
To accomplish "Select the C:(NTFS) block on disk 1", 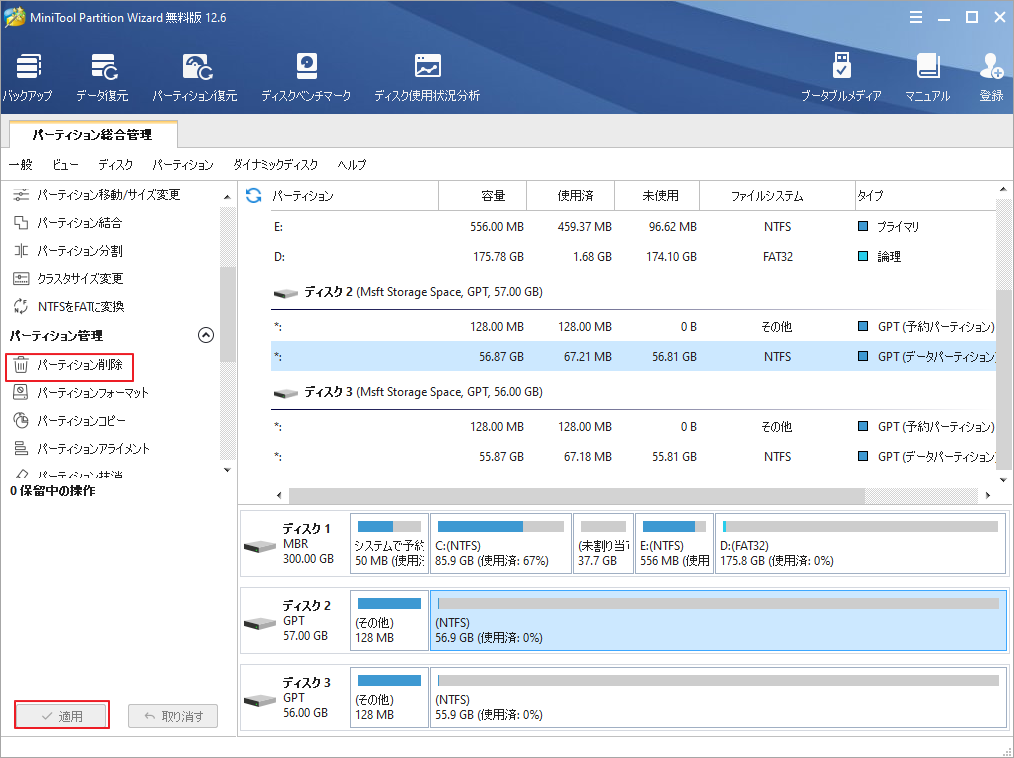I will tap(500, 544).
